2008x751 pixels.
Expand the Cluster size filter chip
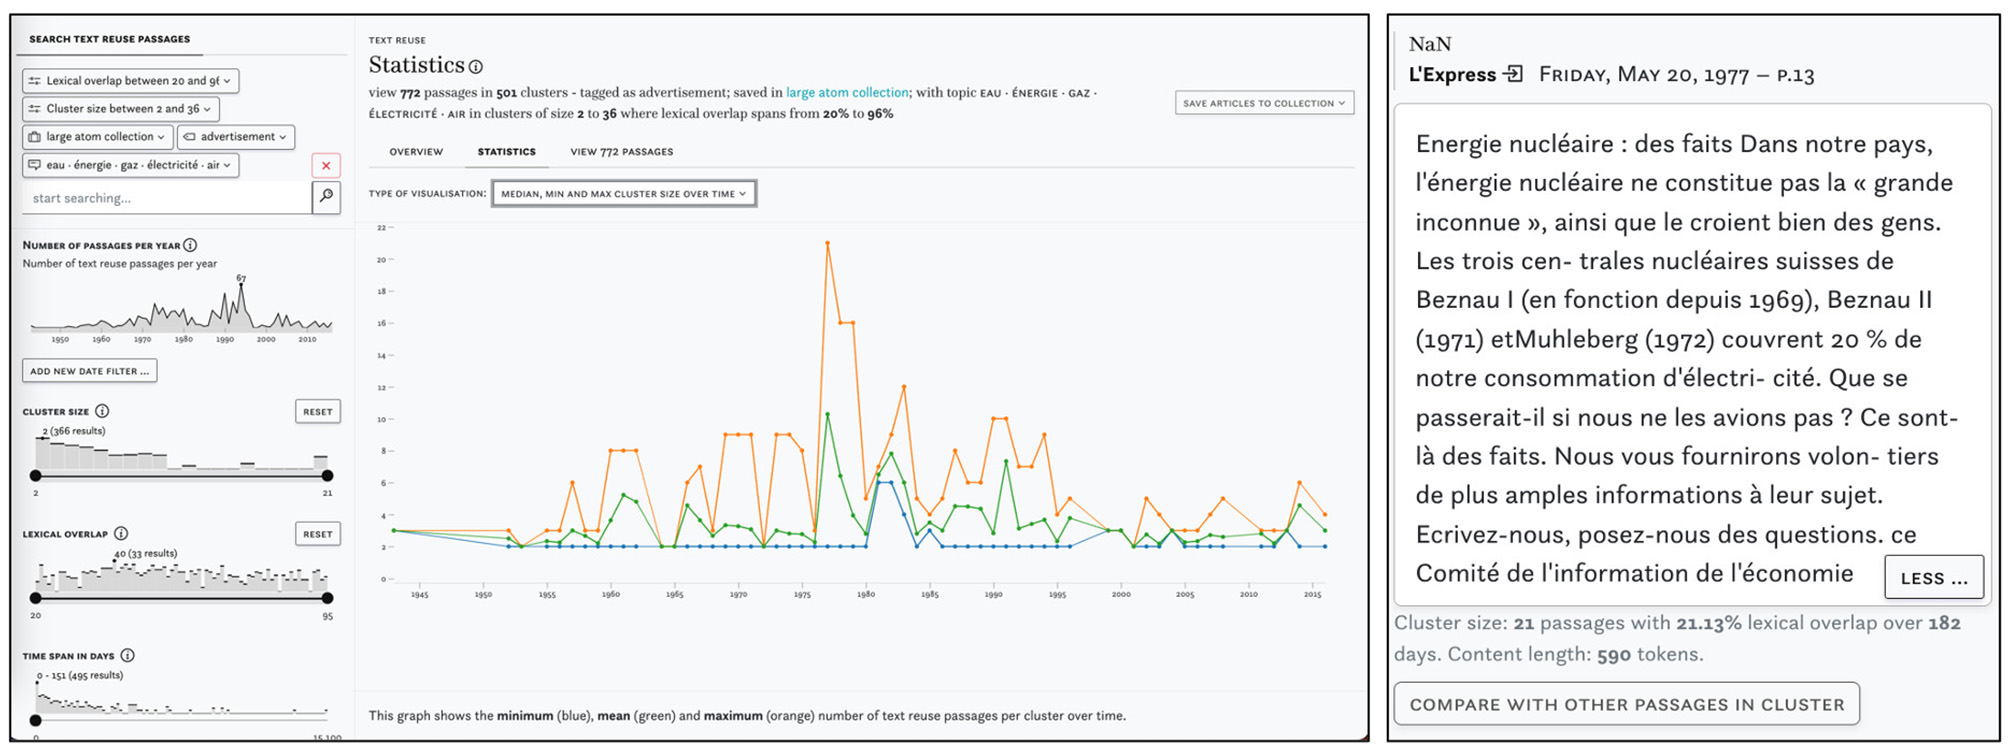click(120, 109)
